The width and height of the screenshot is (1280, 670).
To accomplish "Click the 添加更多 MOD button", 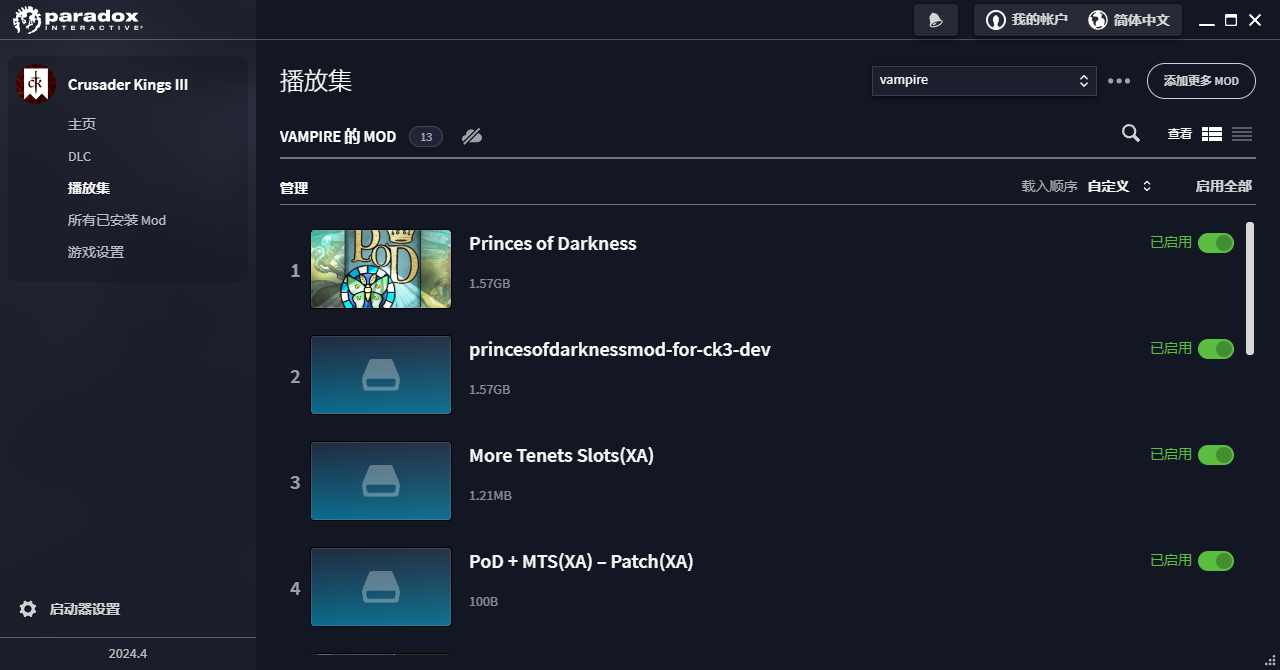I will (1201, 81).
